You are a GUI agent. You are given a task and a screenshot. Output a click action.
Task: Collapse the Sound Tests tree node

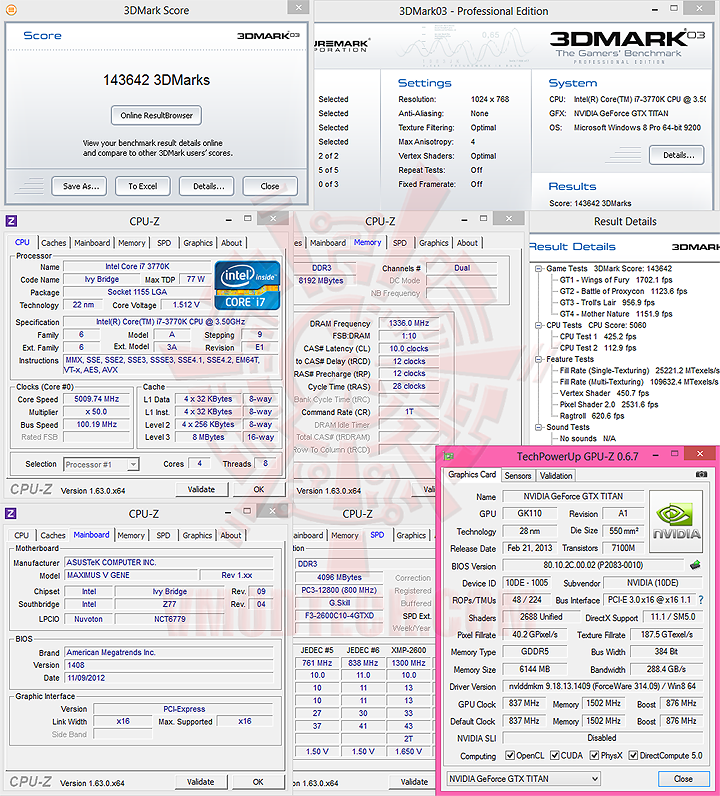[538, 427]
